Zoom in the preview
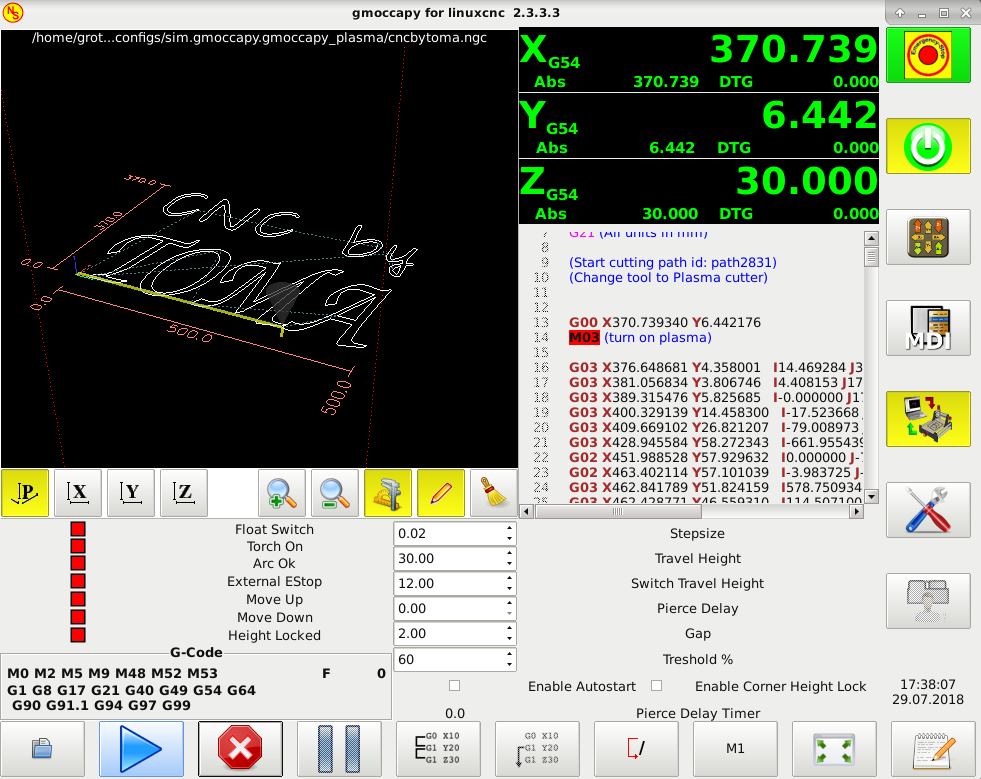The image size is (981, 779). [282, 493]
